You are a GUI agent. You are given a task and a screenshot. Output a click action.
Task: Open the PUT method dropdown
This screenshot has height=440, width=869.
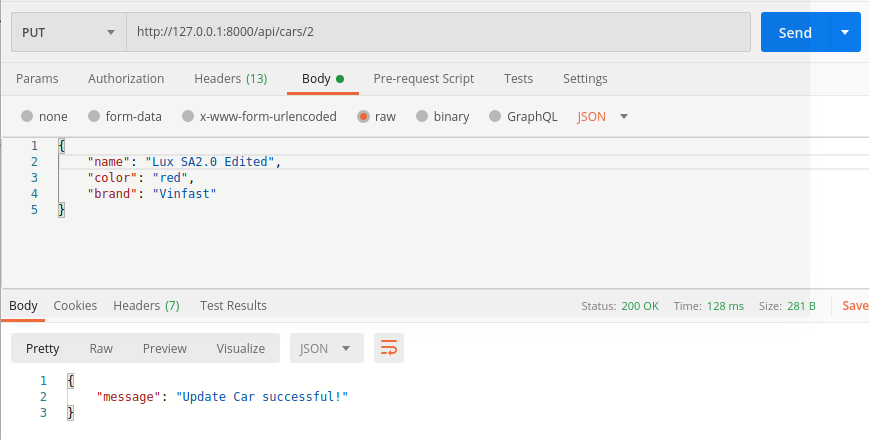point(68,32)
